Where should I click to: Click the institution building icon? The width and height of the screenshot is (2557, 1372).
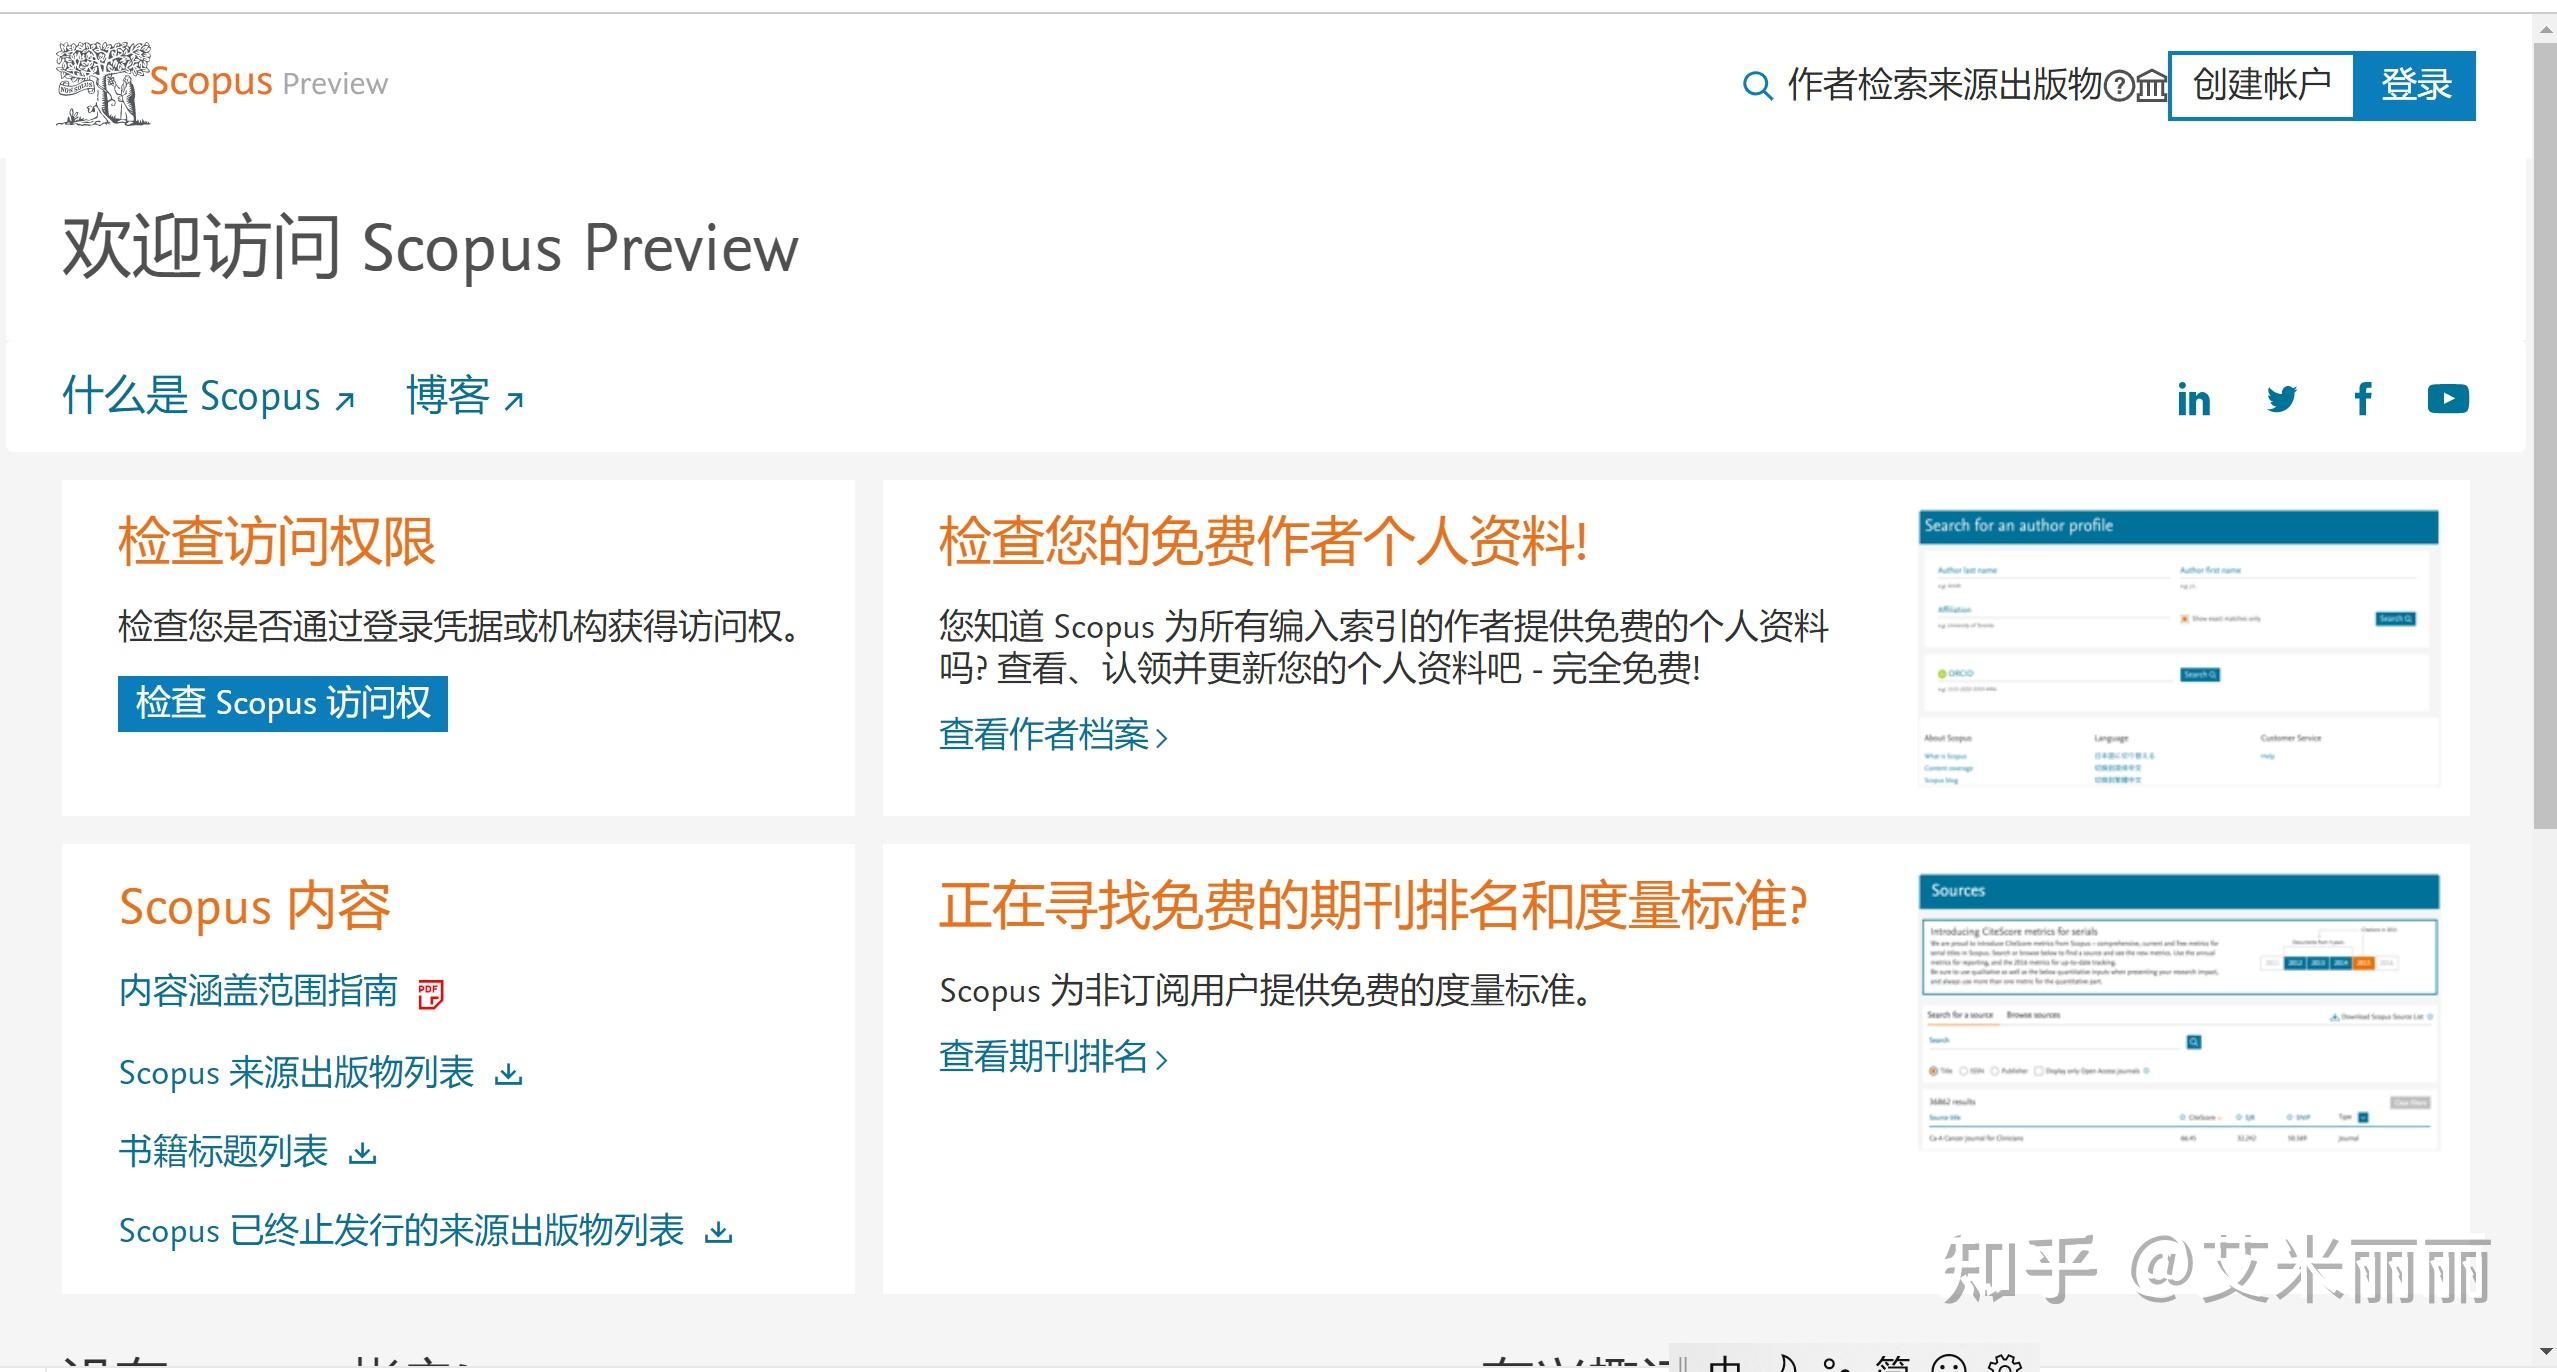tap(2150, 87)
